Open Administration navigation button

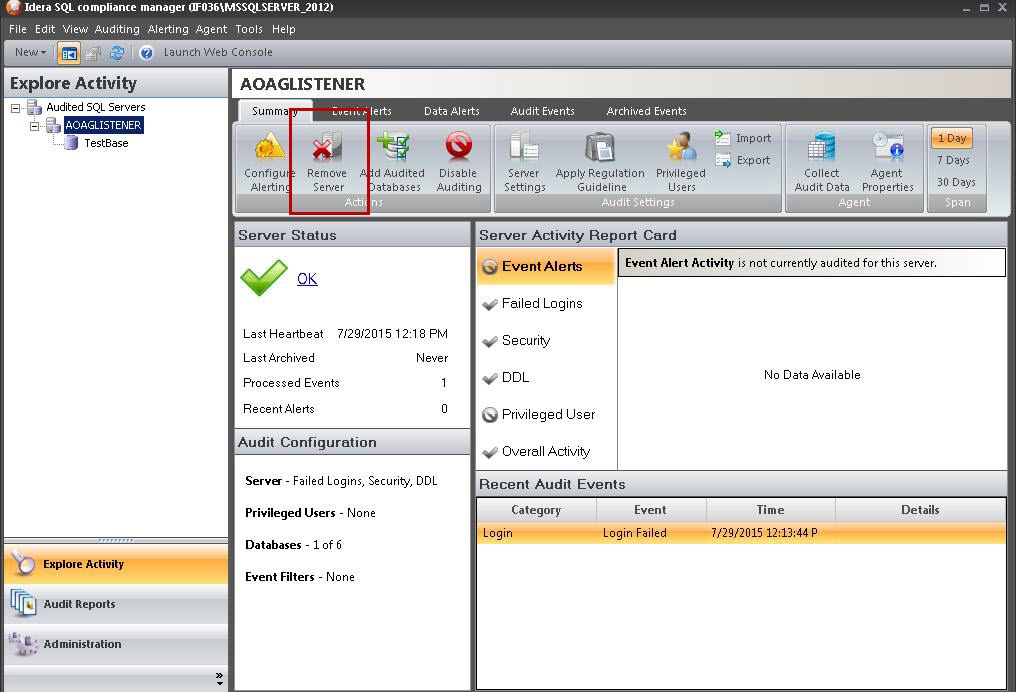click(x=116, y=643)
